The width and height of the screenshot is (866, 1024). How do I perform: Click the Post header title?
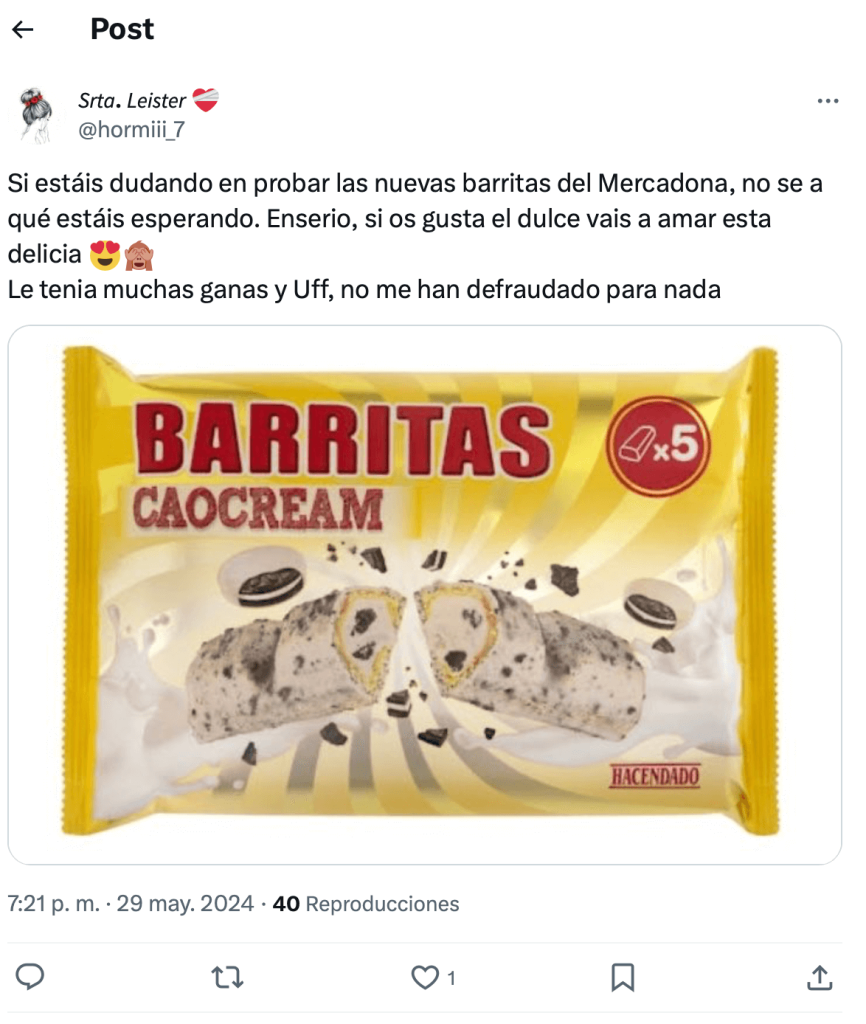pyautogui.click(x=122, y=29)
